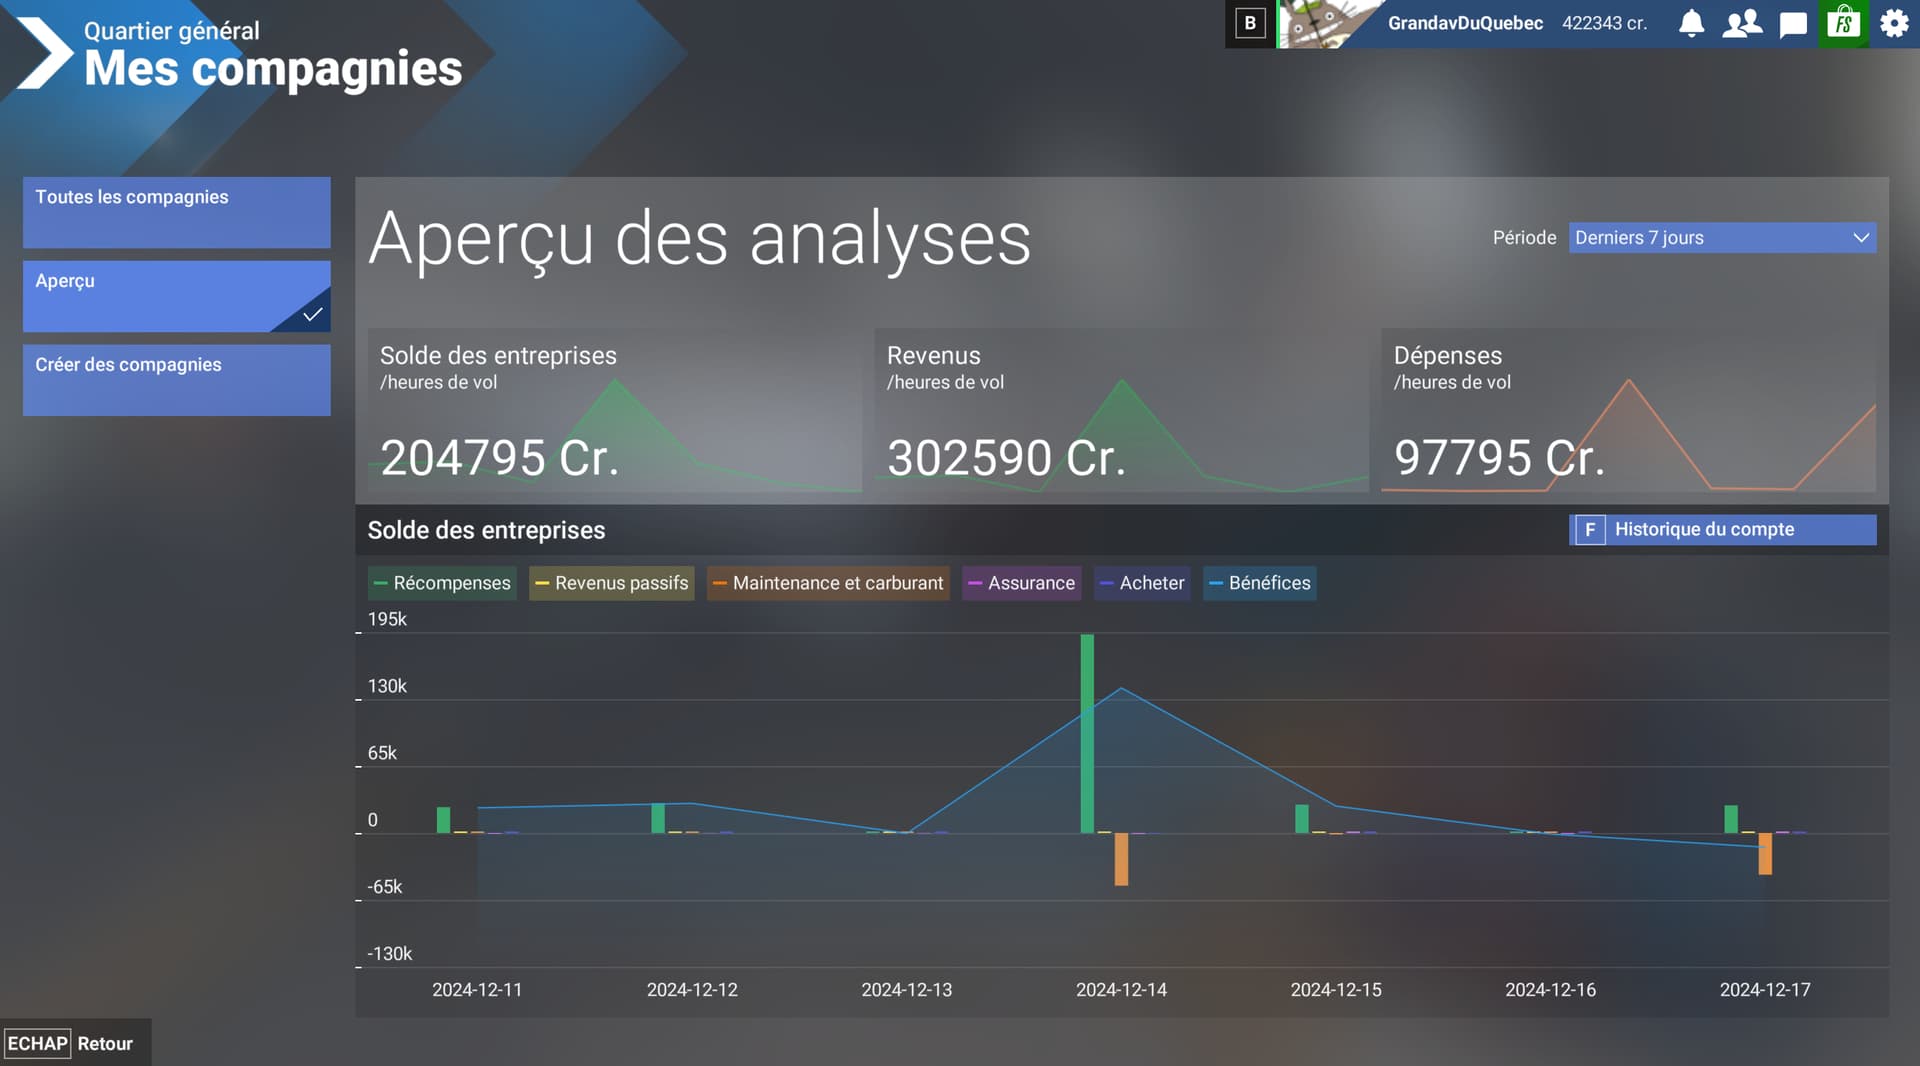This screenshot has height=1066, width=1920.
Task: Toggle the Bénéfices legend series
Action: [1260, 583]
